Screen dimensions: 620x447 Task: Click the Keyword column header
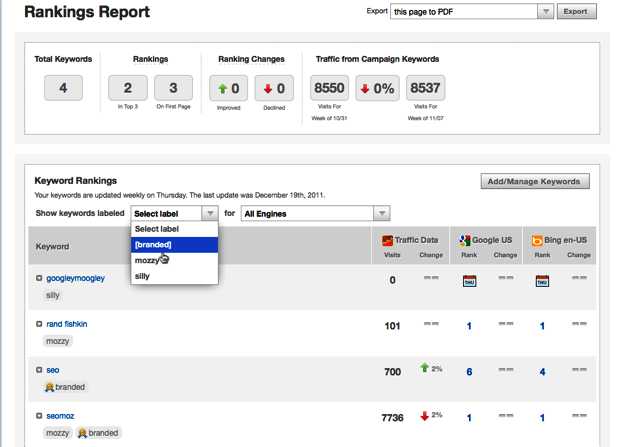click(53, 246)
